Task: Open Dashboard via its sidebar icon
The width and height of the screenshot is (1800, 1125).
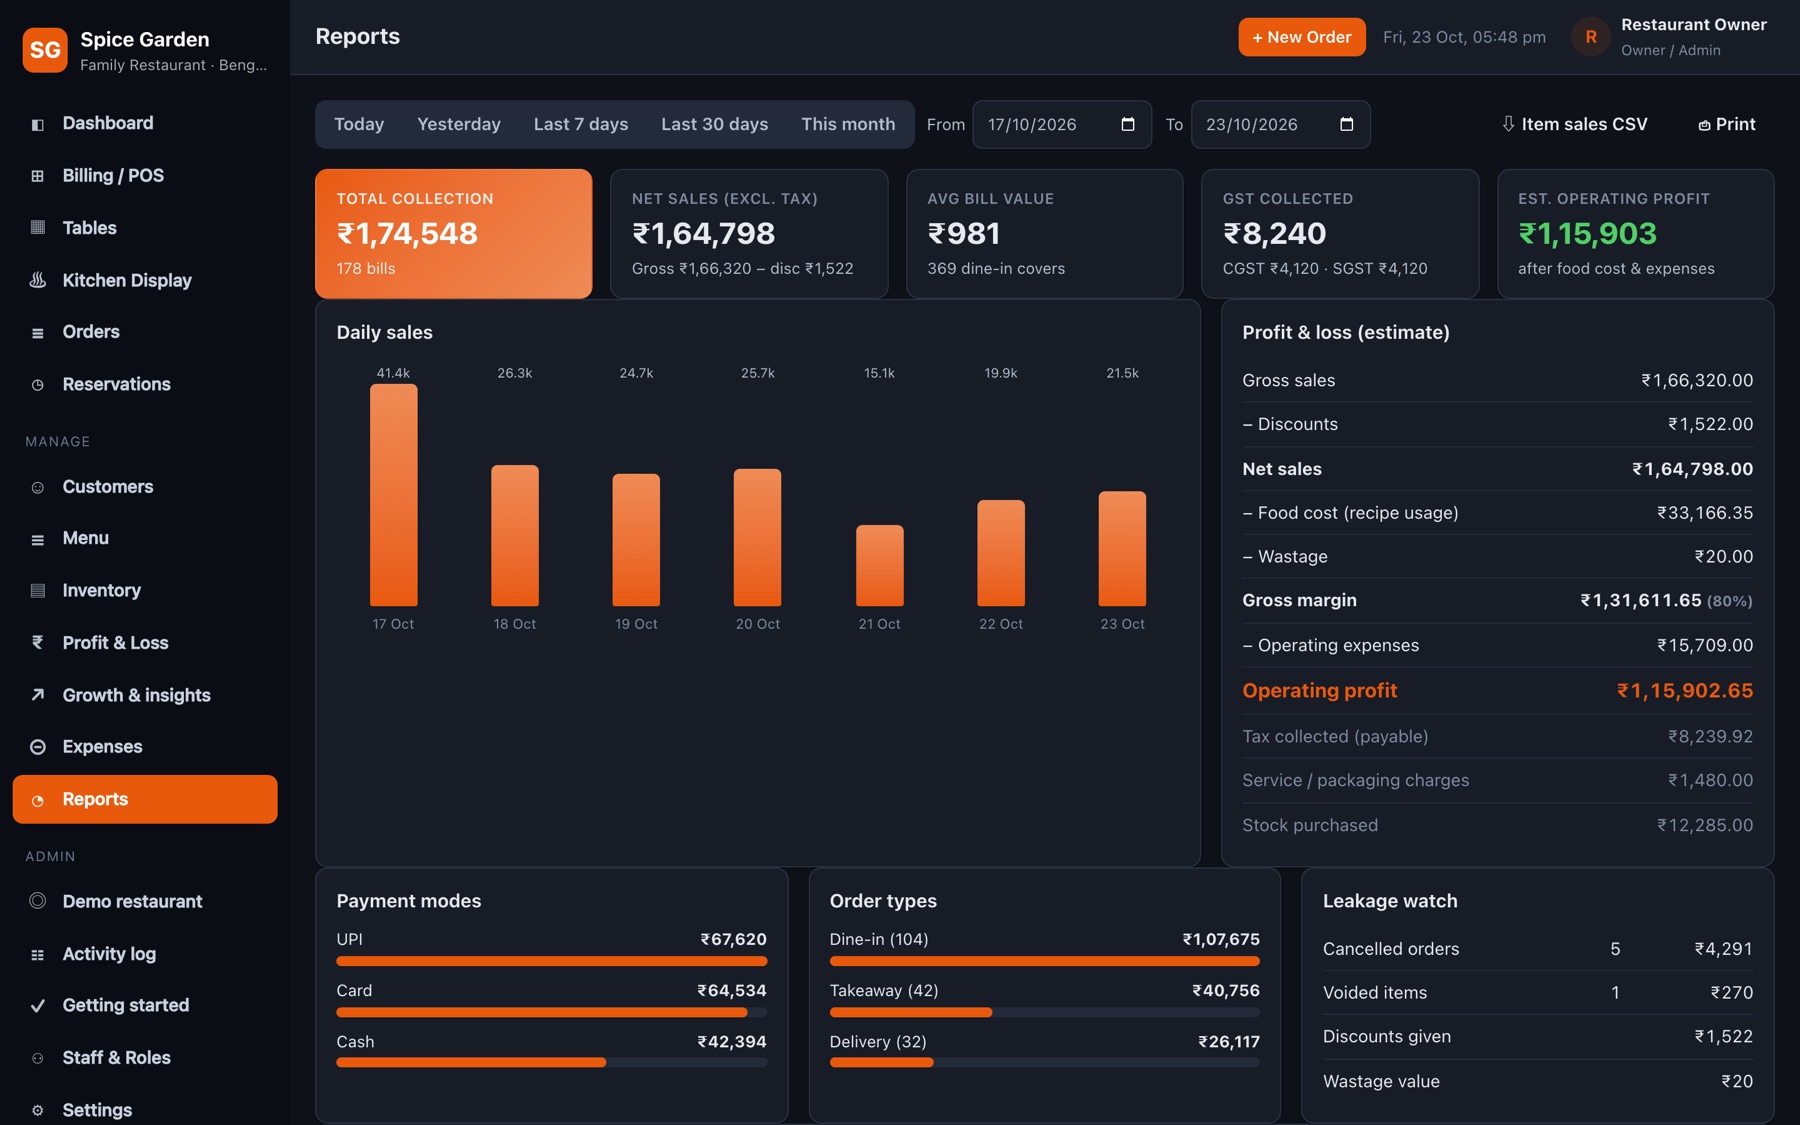Action: pyautogui.click(x=37, y=124)
